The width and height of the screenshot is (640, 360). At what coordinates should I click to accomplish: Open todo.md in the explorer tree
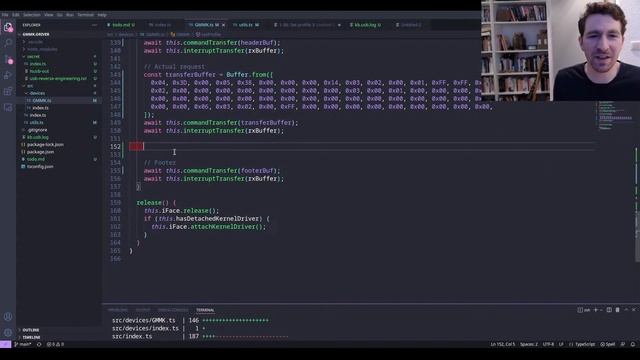pyautogui.click(x=36, y=159)
